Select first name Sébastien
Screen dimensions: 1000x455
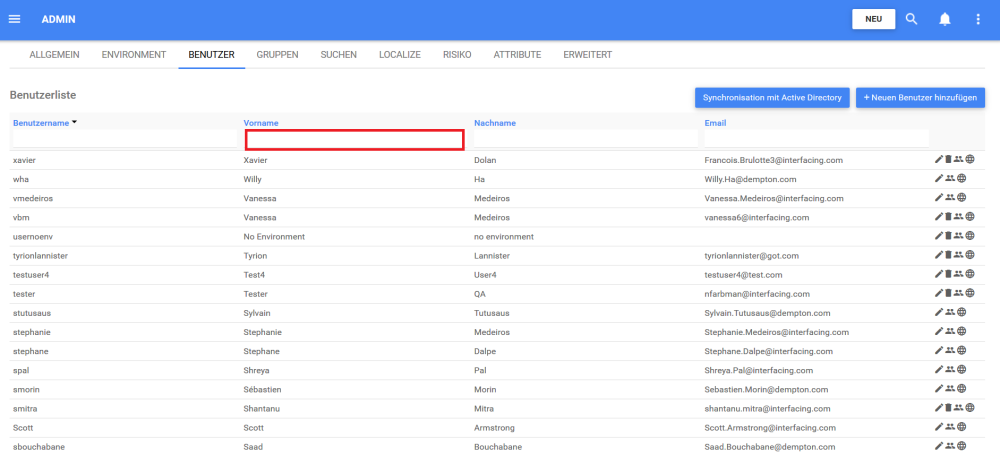263,389
